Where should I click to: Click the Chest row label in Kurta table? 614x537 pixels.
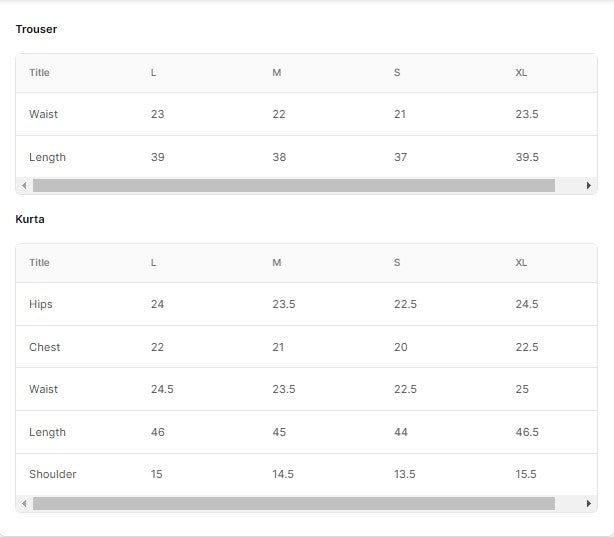pos(44,348)
